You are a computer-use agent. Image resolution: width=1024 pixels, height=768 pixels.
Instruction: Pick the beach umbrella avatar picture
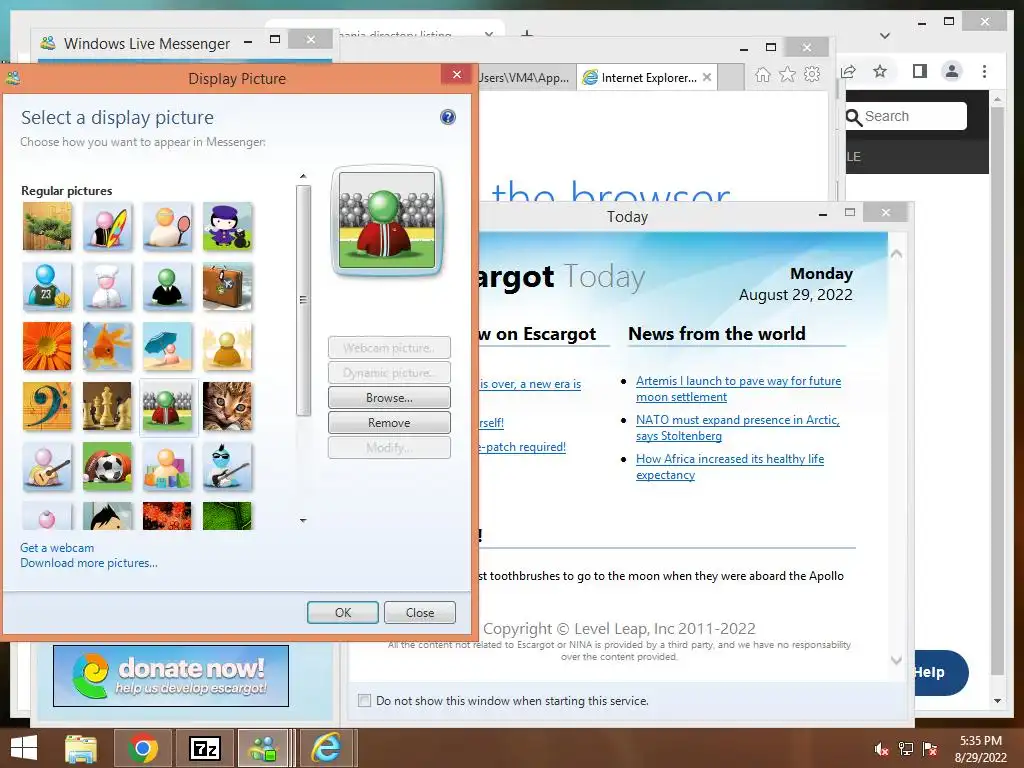(x=167, y=347)
